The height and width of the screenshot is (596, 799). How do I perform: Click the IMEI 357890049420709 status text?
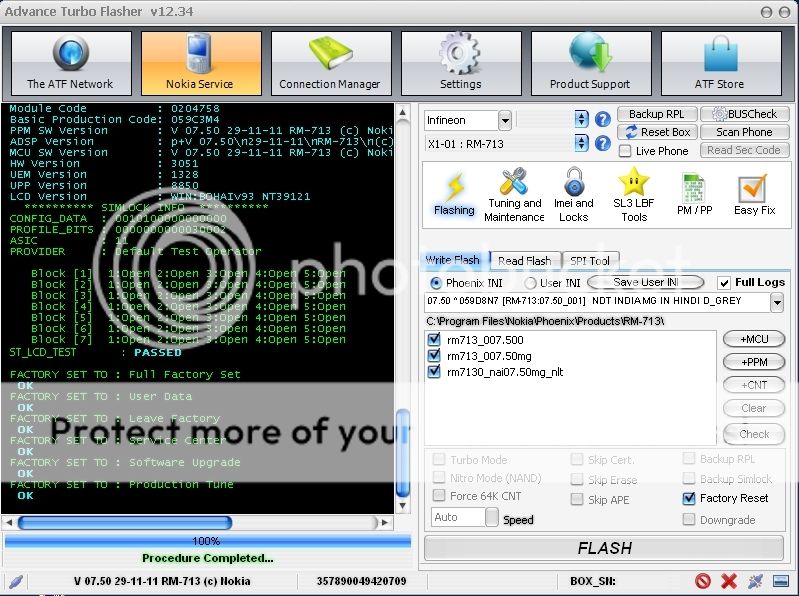(x=361, y=581)
